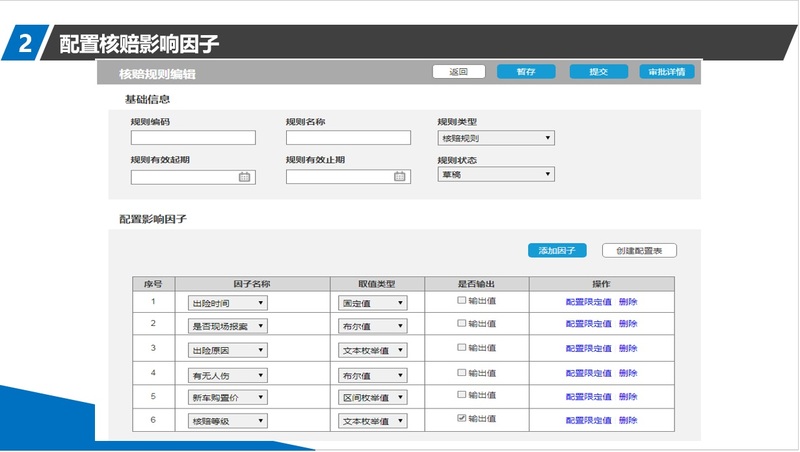
Task: Uncheck 输出值 for row 6
Action: coord(461,418)
